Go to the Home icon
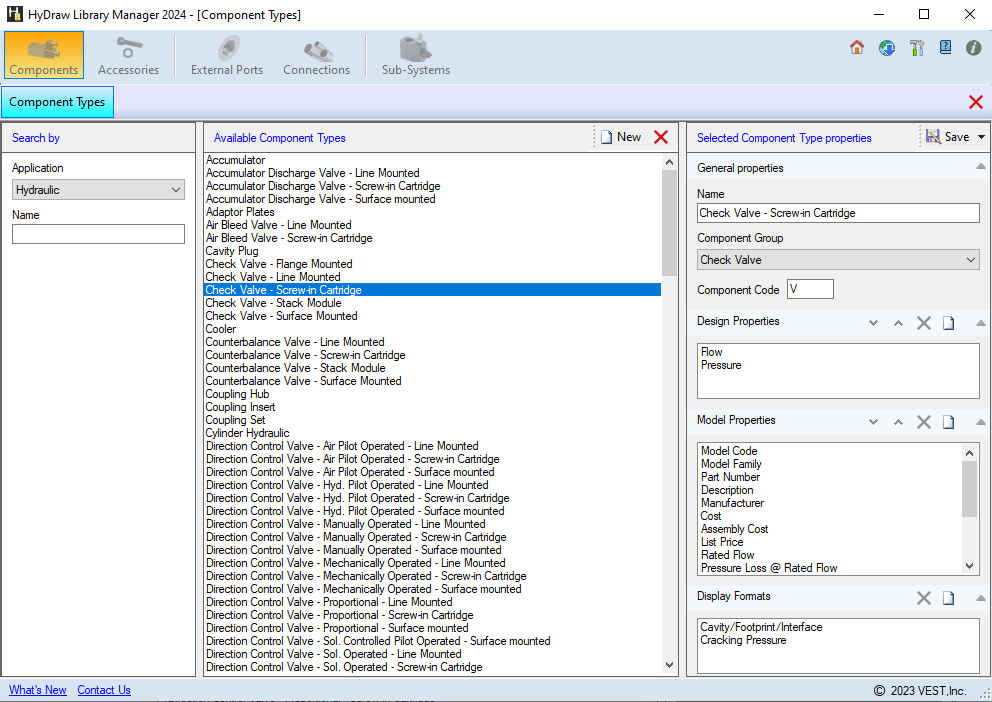This screenshot has width=992, height=702. [857, 47]
